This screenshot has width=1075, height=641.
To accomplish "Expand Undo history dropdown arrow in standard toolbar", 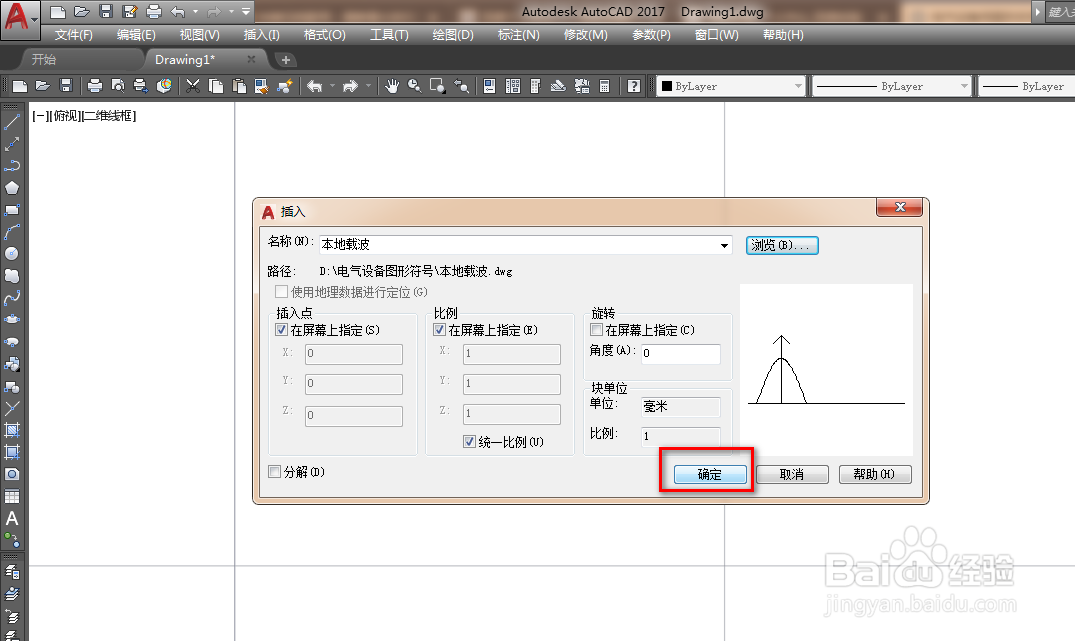I will 333,86.
